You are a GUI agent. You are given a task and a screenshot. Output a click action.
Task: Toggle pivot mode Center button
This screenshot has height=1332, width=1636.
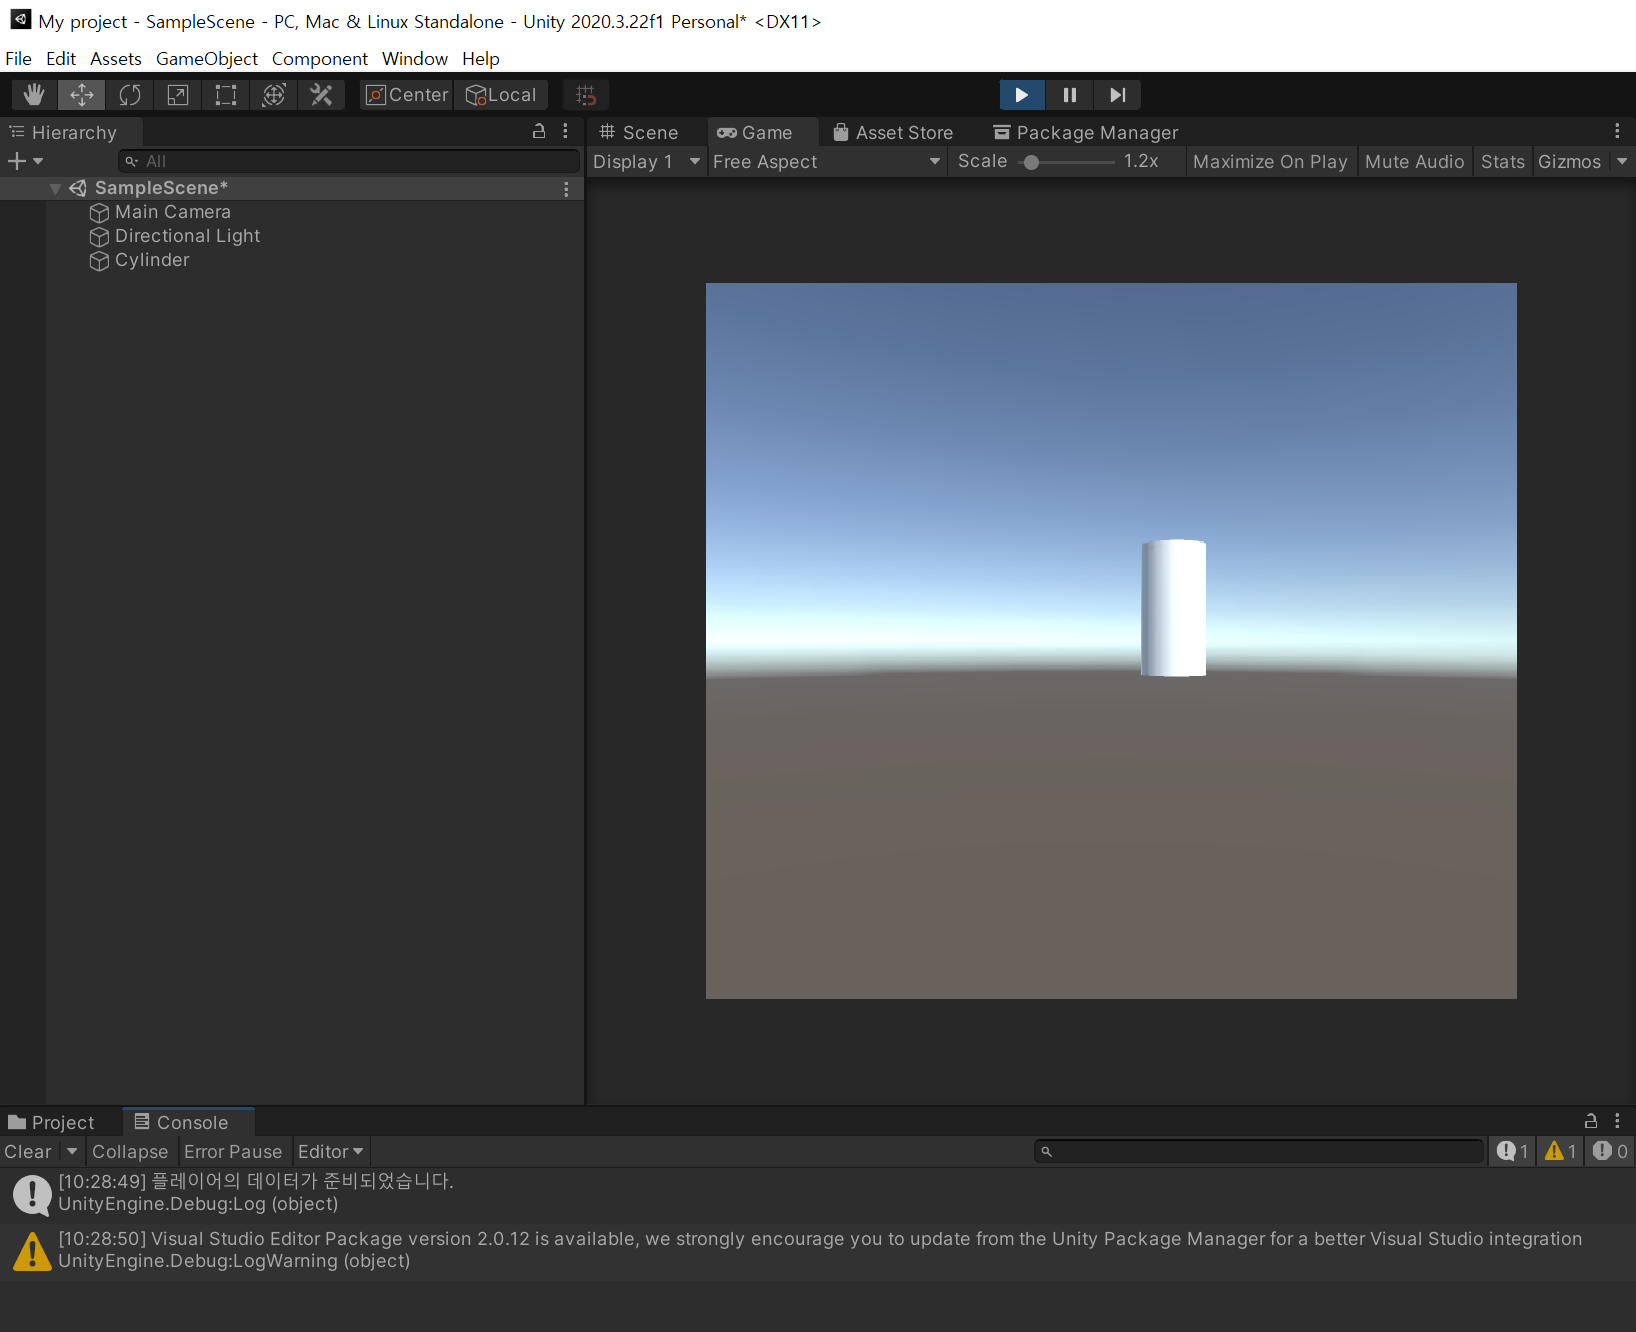point(406,95)
